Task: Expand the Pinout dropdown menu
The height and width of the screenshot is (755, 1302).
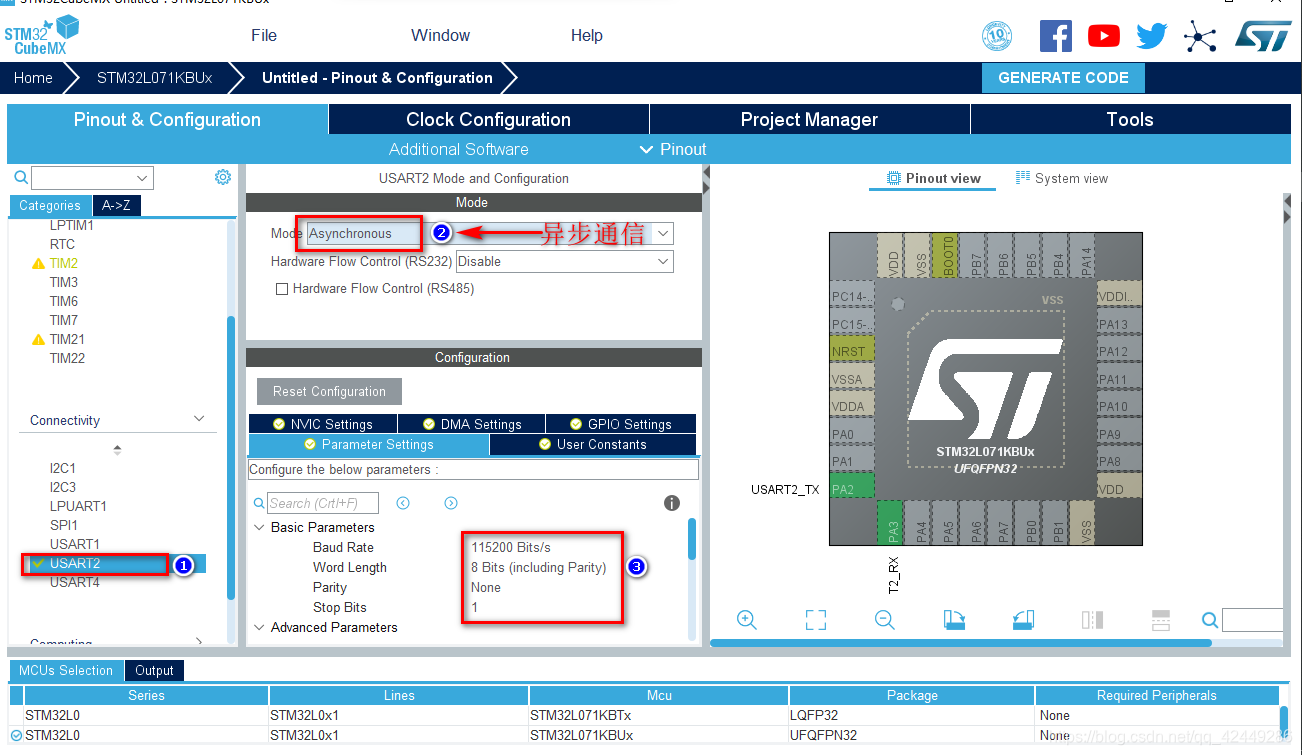Action: 673,149
